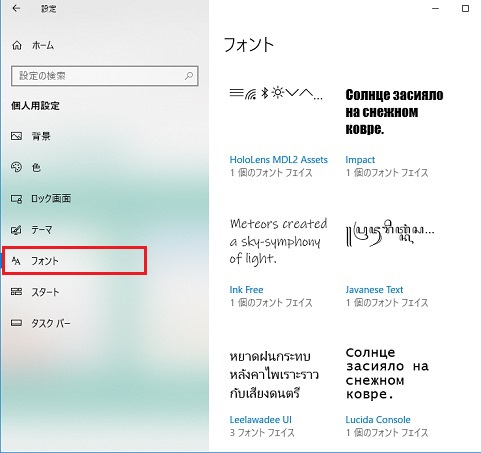481x453 pixels.
Task: Select the Javanese Text font link
Action: [x=374, y=290]
